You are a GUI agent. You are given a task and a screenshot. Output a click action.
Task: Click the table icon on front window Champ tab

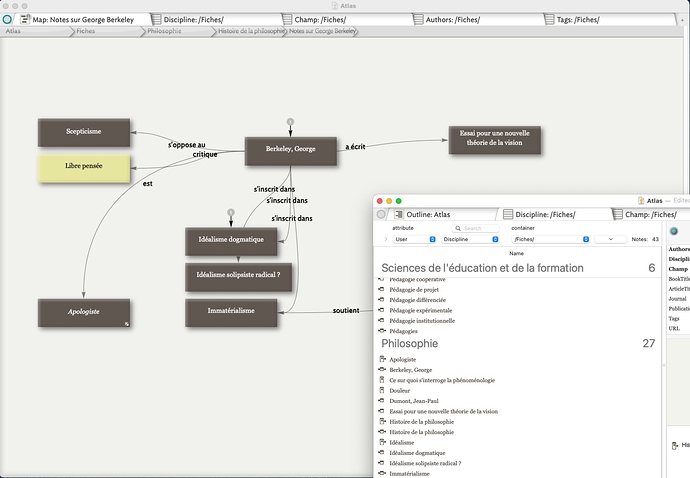pyautogui.click(x=617, y=214)
